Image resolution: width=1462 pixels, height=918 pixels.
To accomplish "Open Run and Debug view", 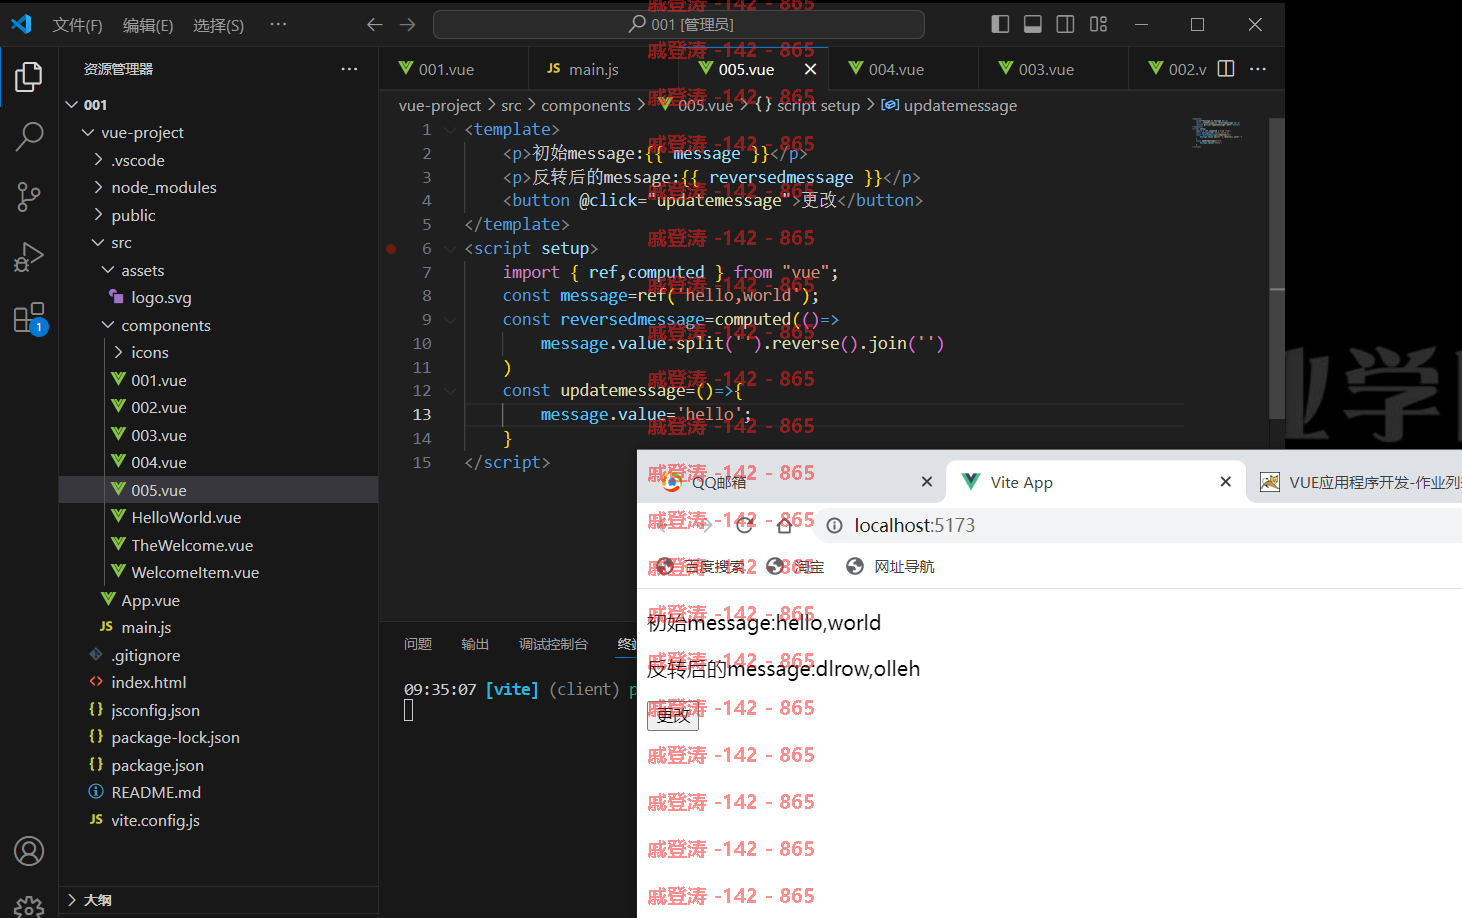I will 29,257.
